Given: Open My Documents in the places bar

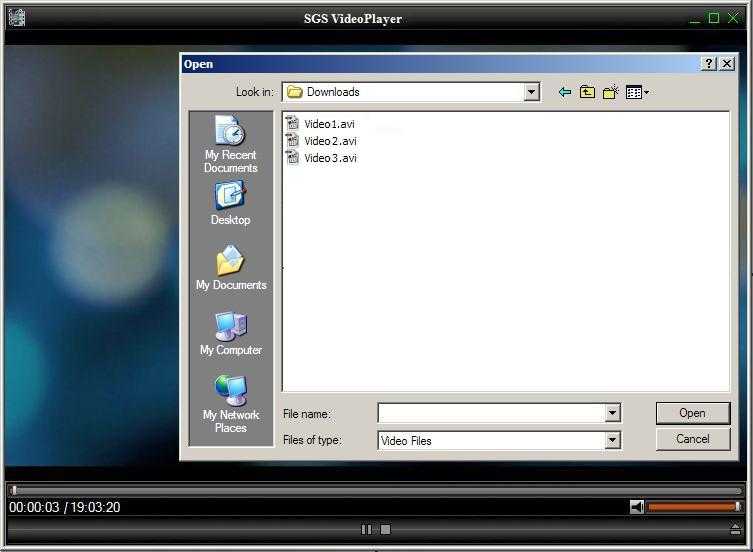Looking at the screenshot, I should [231, 268].
